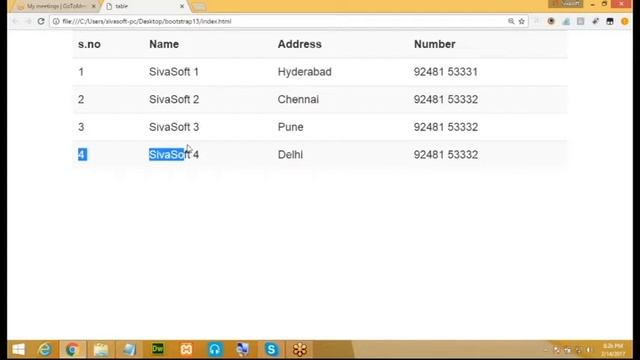
Task: Click the SivaSoft 3 cell
Action: tap(174, 127)
